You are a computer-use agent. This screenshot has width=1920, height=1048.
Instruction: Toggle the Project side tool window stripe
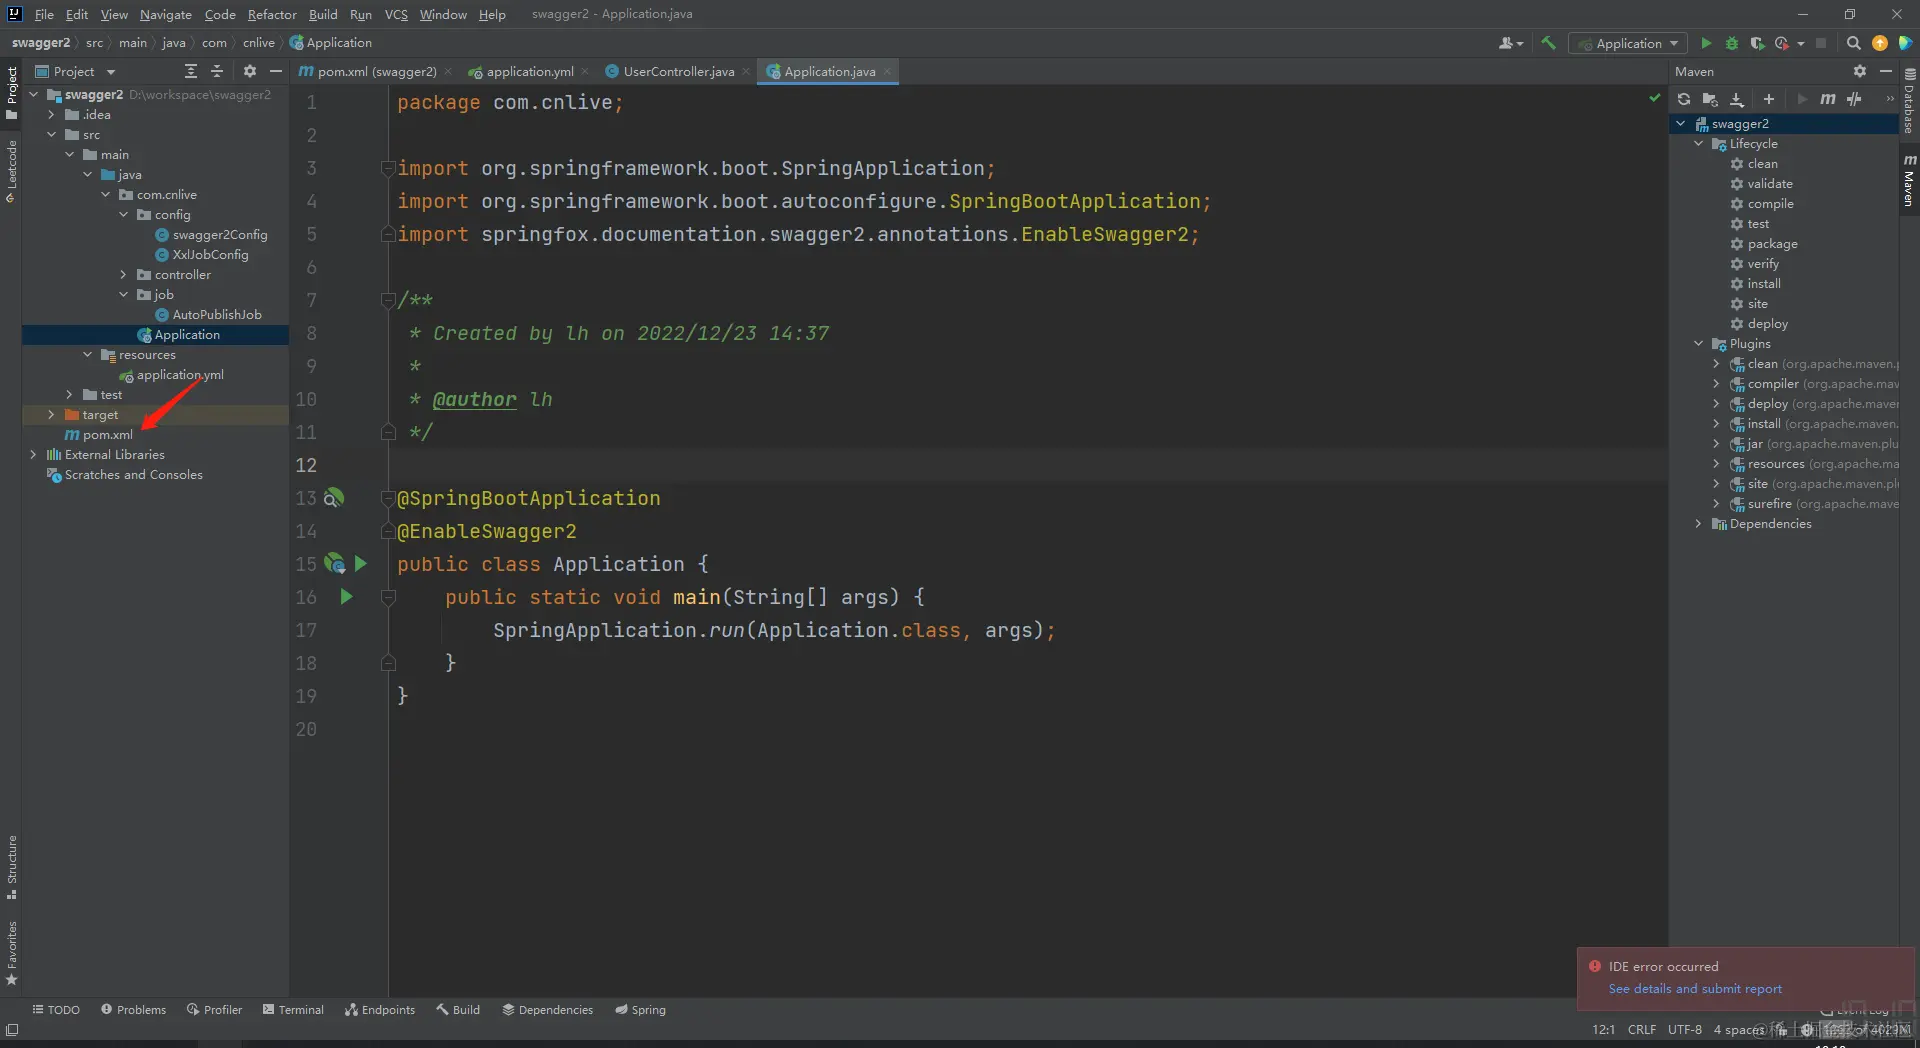pyautogui.click(x=12, y=93)
